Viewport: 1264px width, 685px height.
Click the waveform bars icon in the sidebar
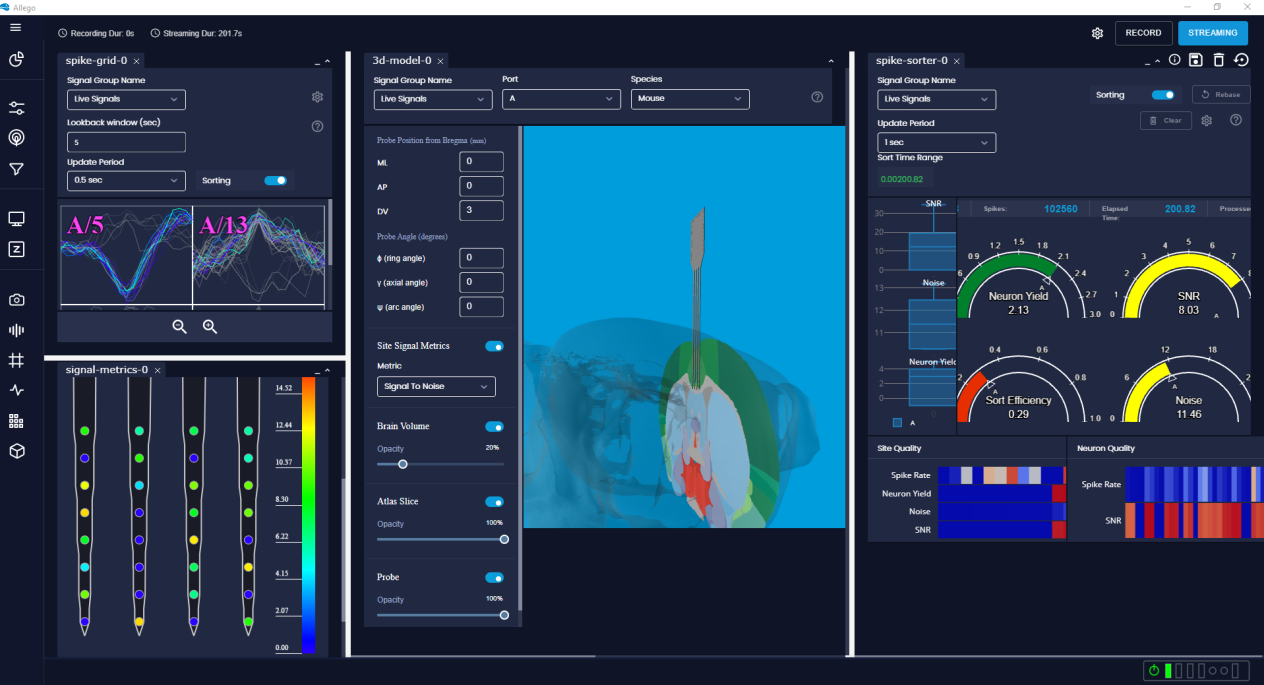coord(16,330)
